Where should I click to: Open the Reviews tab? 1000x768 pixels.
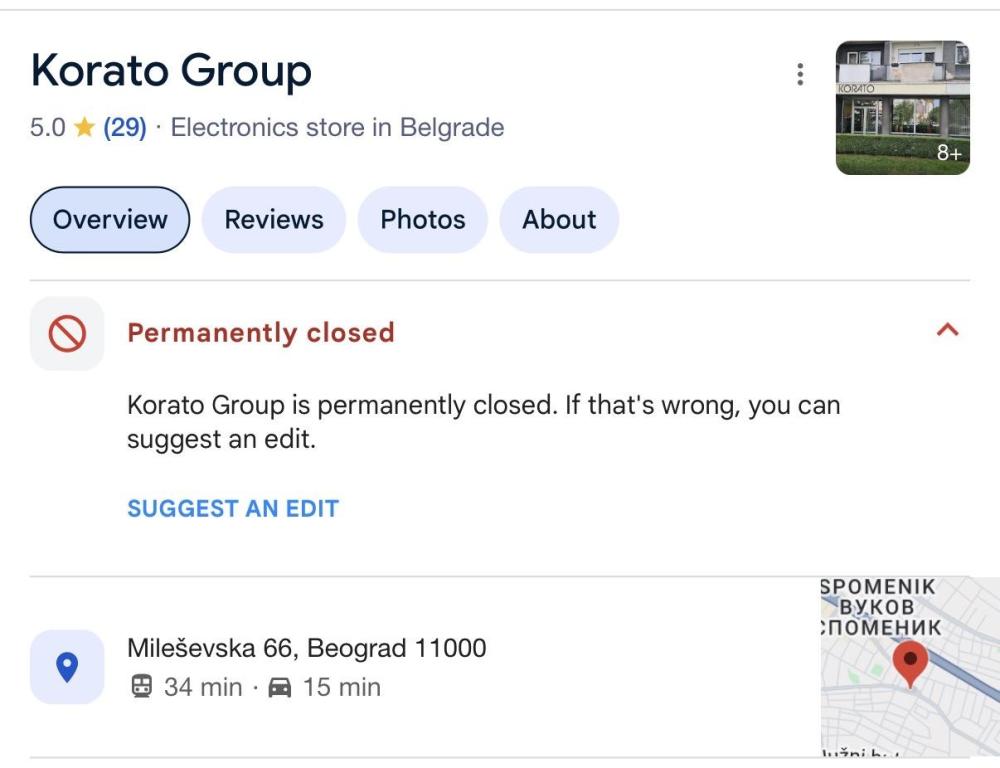point(274,220)
